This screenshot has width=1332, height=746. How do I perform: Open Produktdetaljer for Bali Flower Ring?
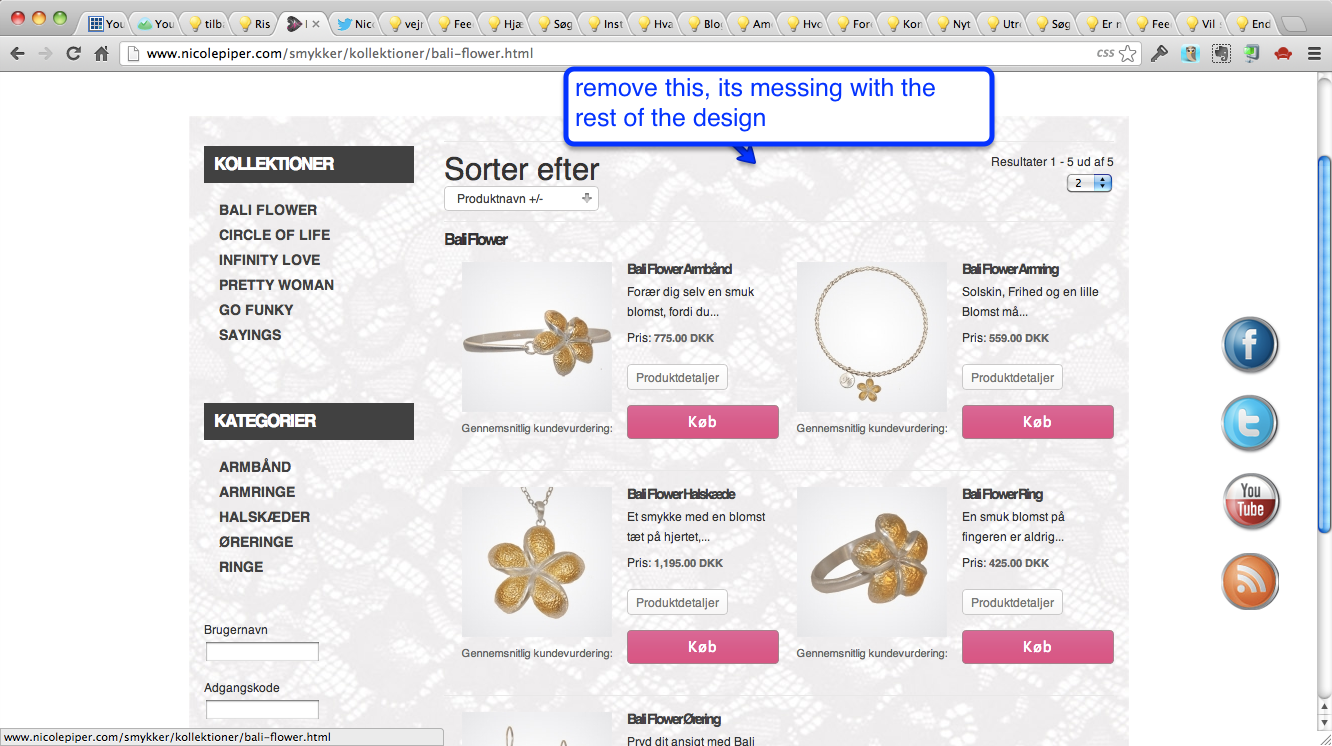(1012, 603)
